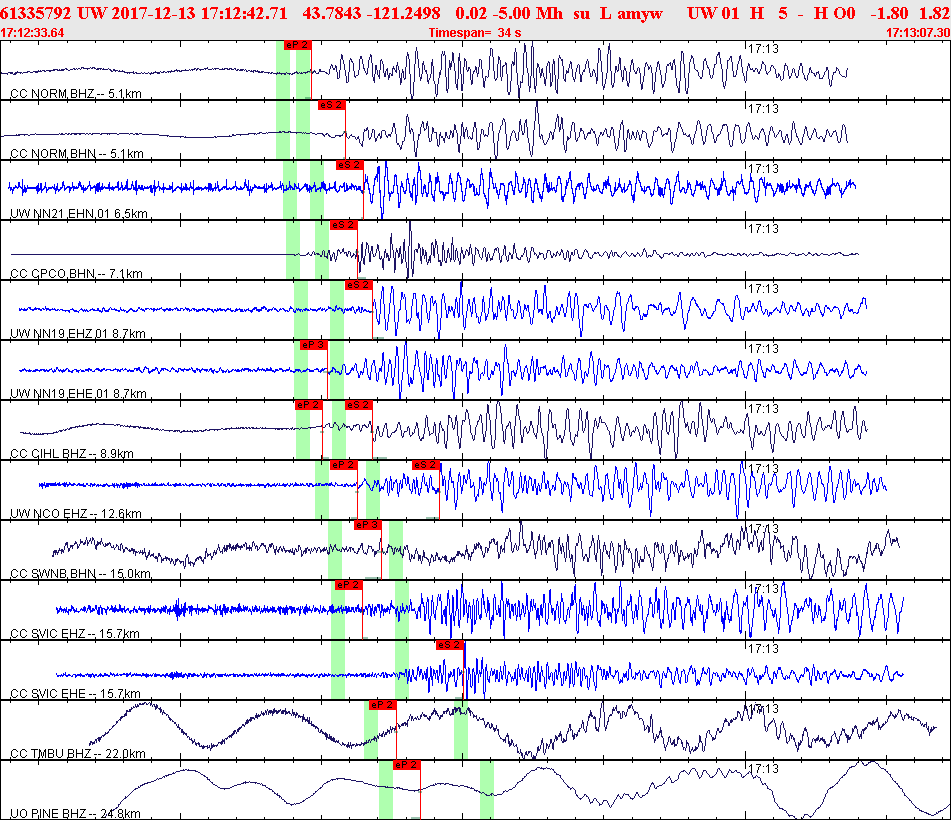The height and width of the screenshot is (820, 951).
Task: Select the eS 2 pick on NCO EHZ trace
Action: [x=425, y=465]
